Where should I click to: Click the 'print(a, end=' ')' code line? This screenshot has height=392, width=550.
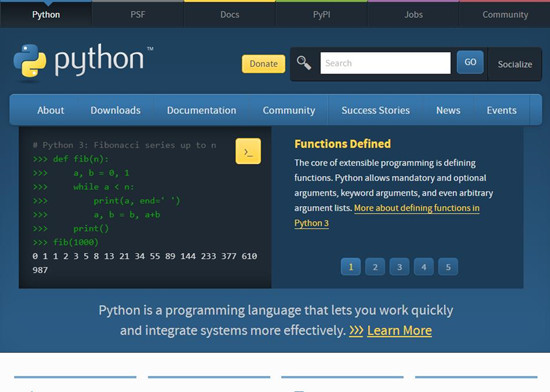point(106,201)
